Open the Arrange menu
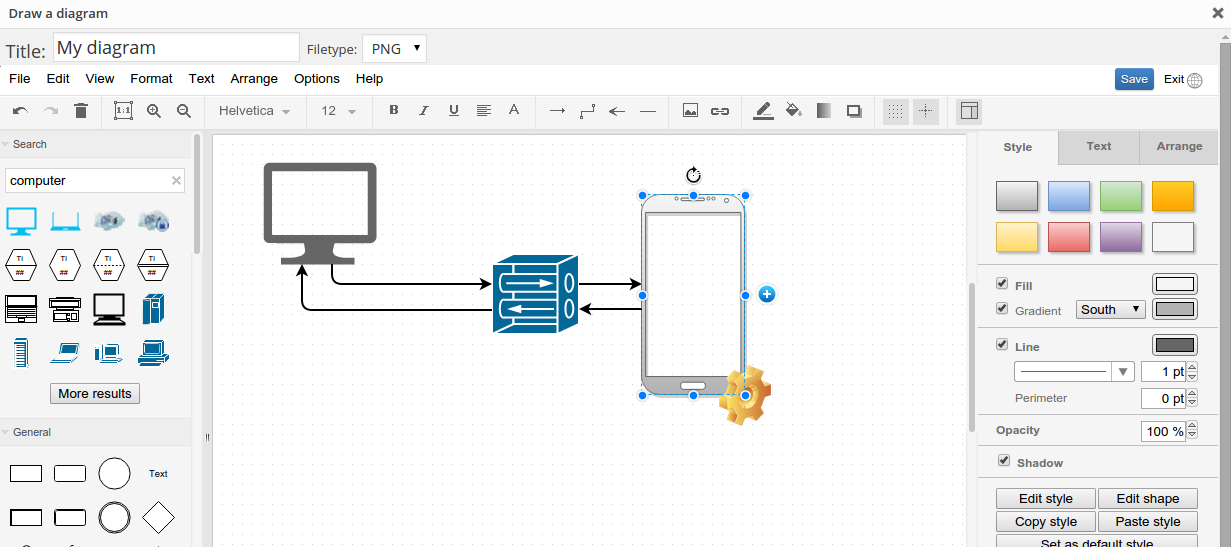The width and height of the screenshot is (1231, 547). [254, 79]
